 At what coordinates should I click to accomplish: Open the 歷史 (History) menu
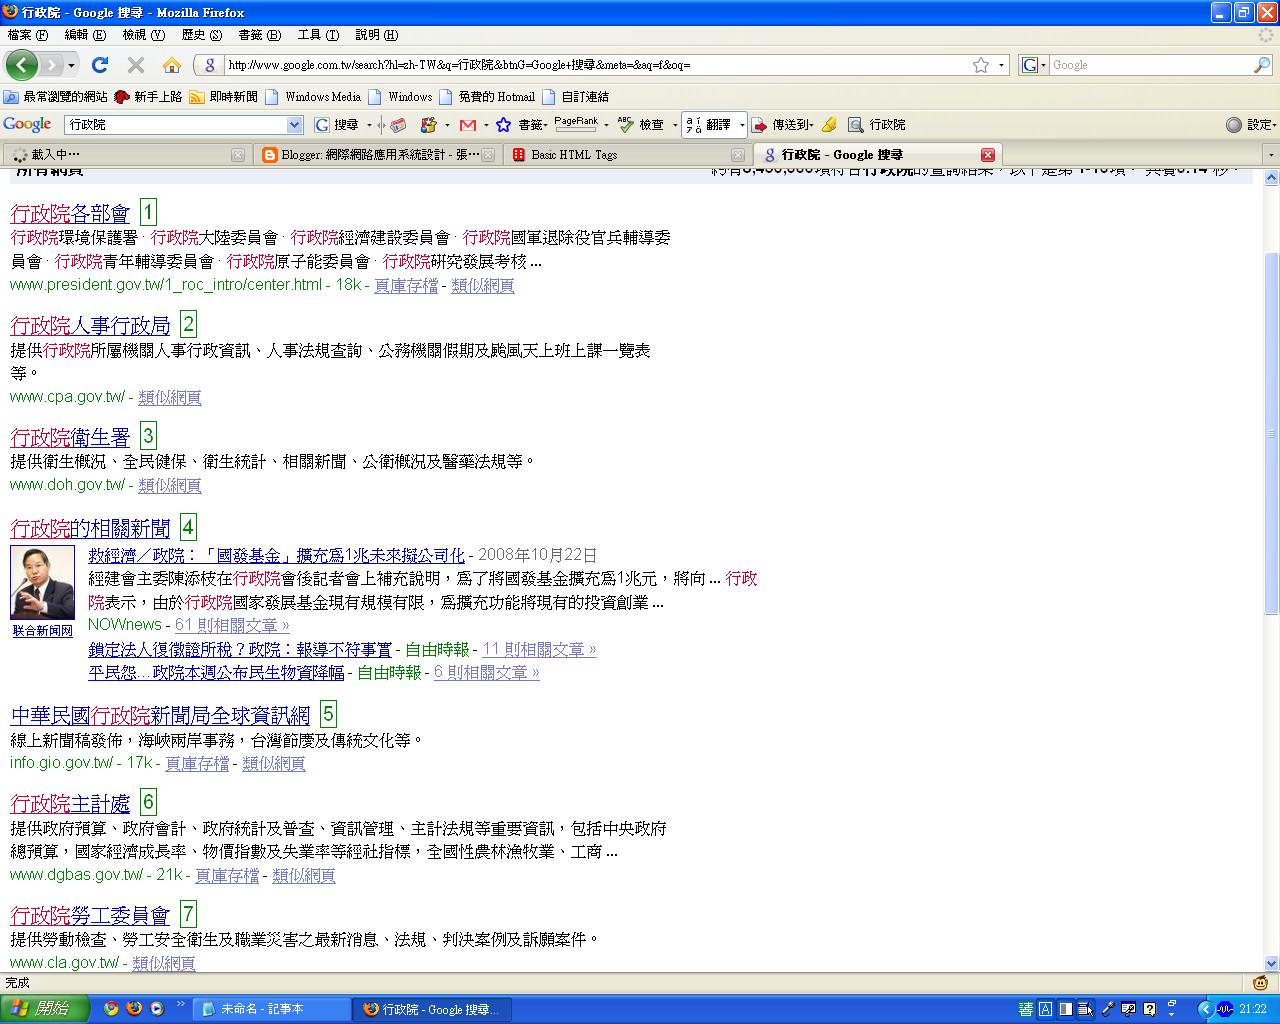point(201,35)
